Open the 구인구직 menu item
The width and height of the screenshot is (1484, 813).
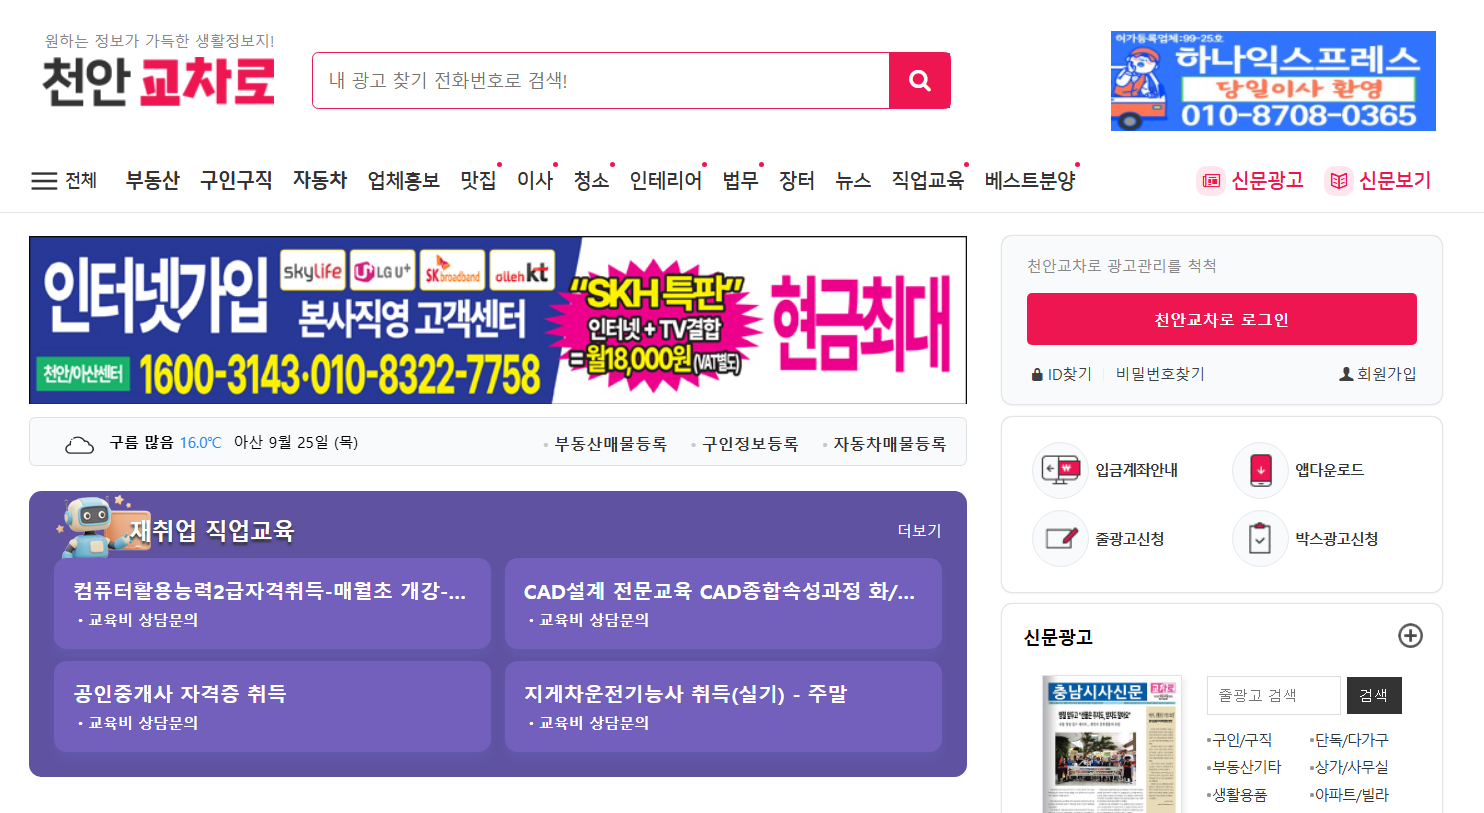pyautogui.click(x=236, y=180)
